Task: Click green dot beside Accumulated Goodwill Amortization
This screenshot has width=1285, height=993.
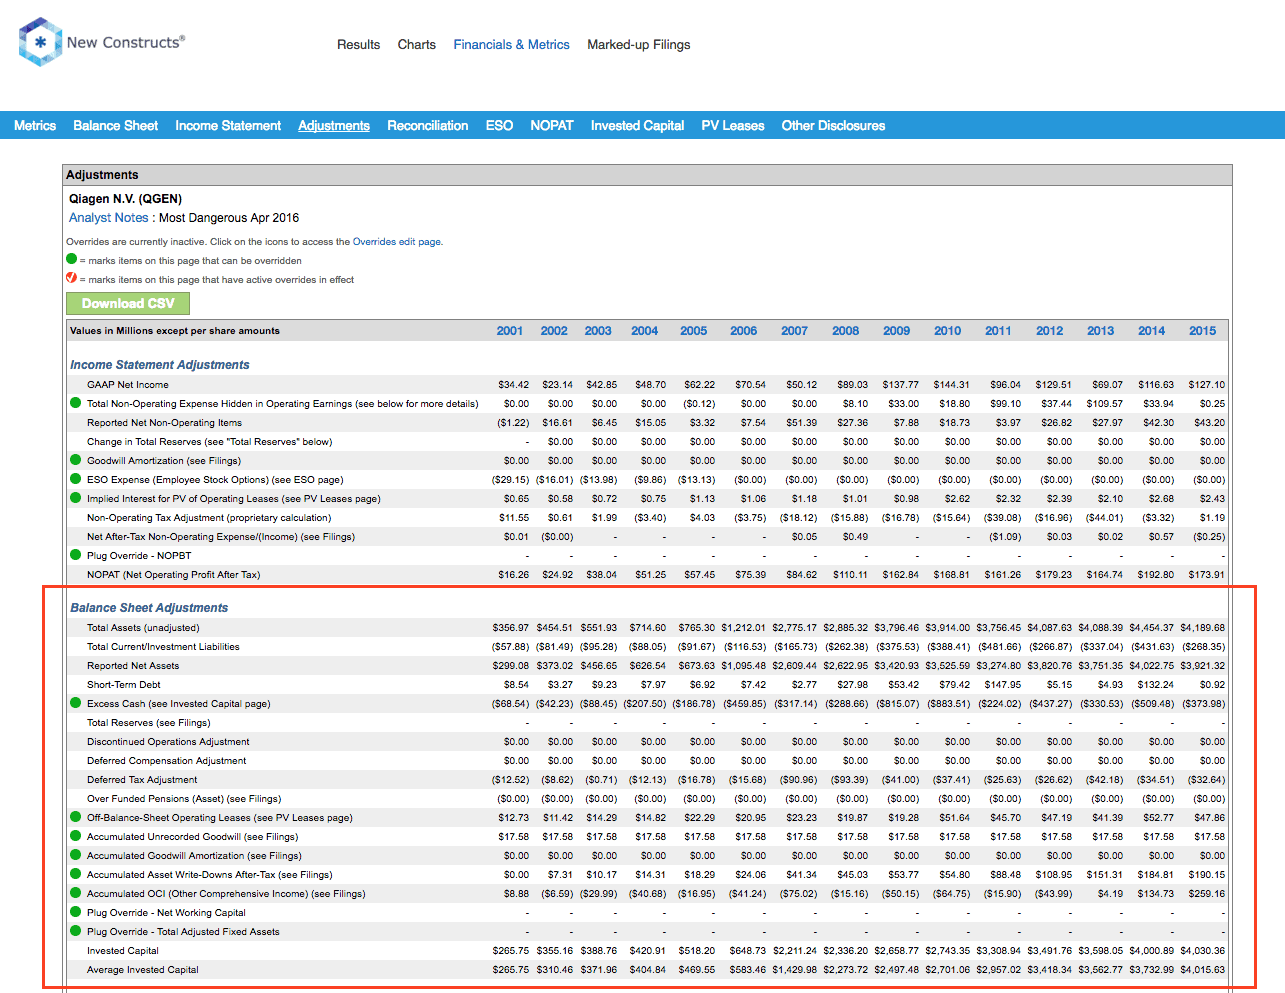Action: tap(75, 855)
